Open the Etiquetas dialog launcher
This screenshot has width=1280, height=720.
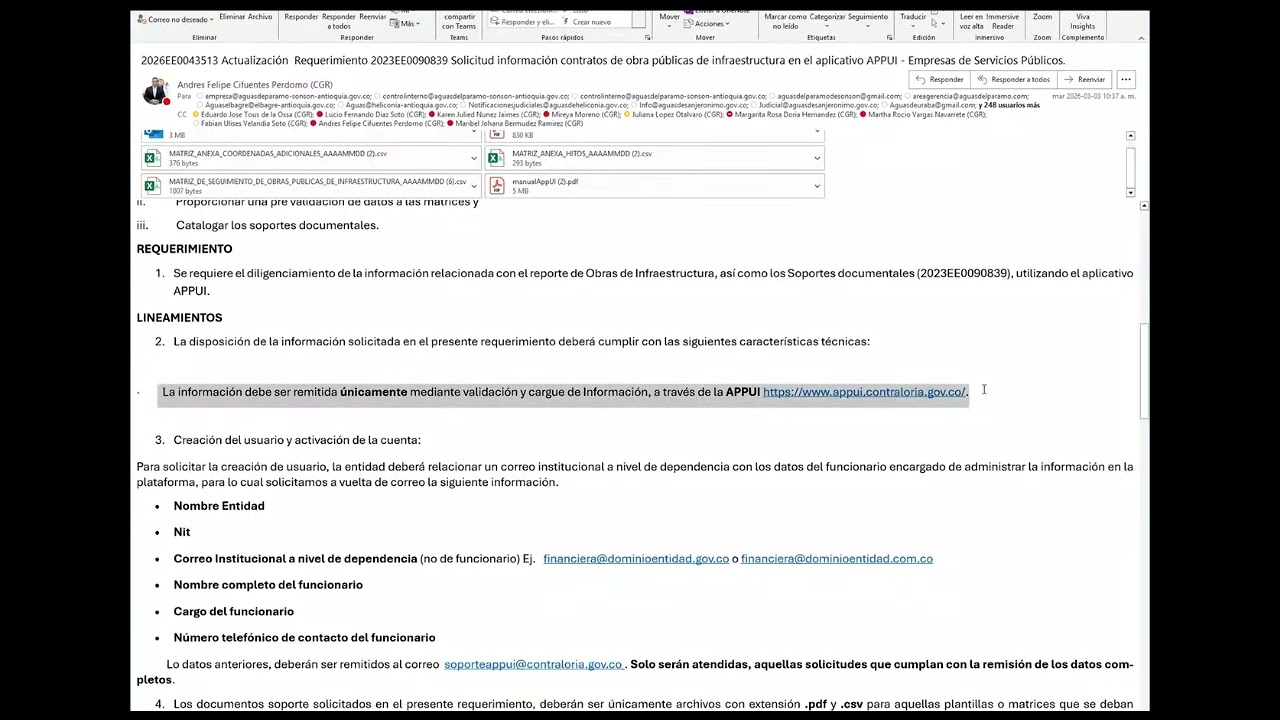889,38
